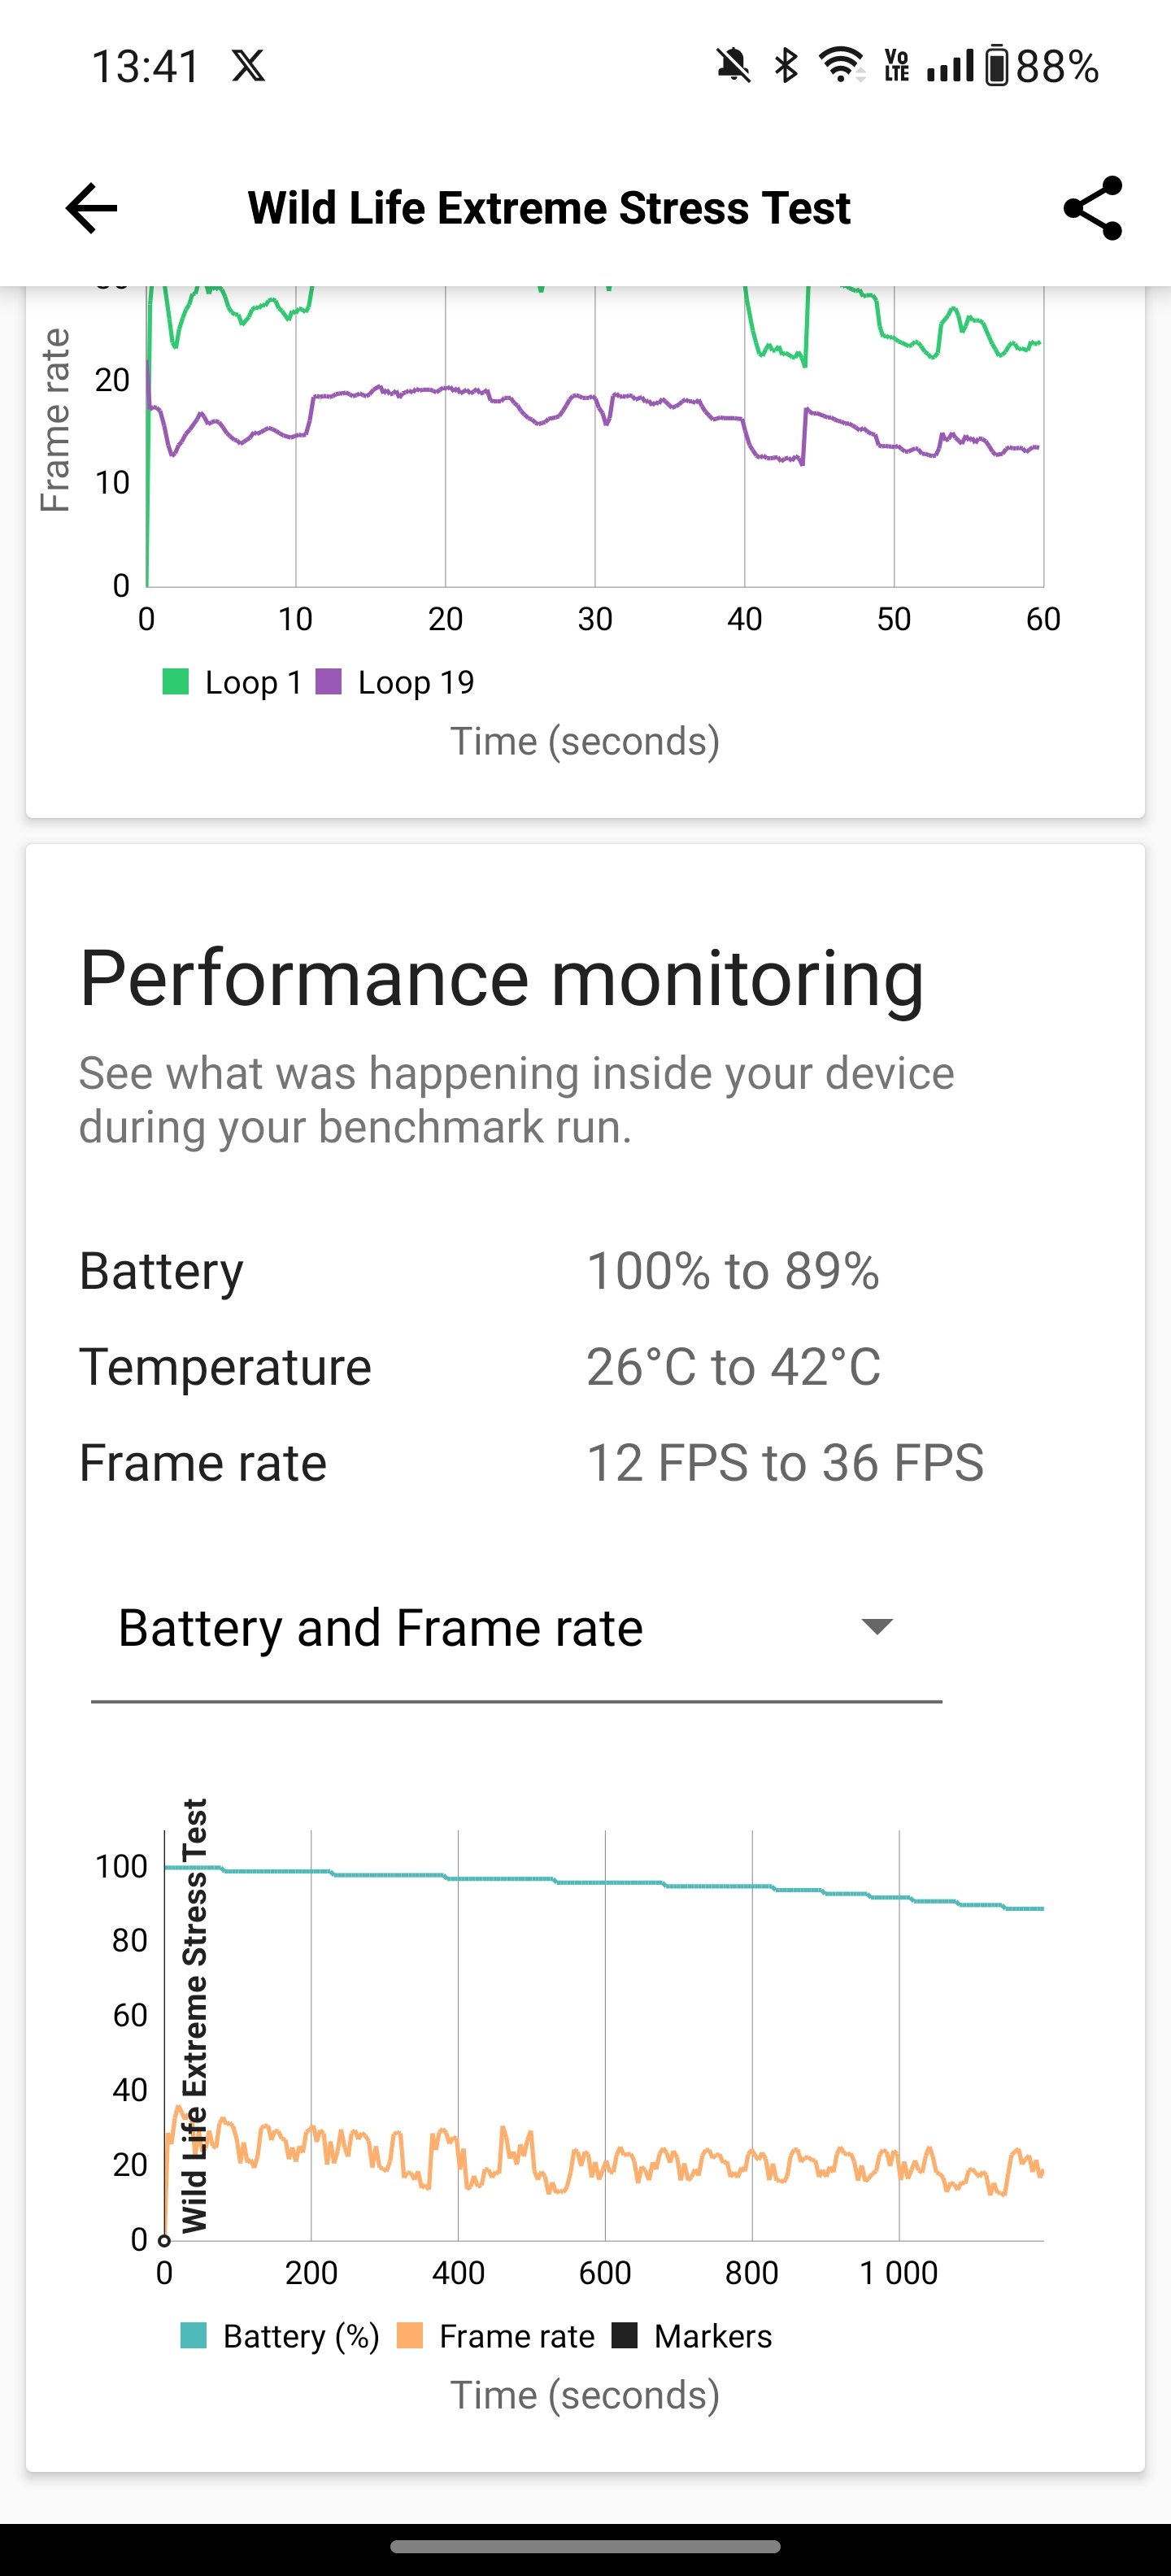Tap the Wild Life Extreme Stress Test title
Screen dimensions: 1171x2576
tap(549, 208)
